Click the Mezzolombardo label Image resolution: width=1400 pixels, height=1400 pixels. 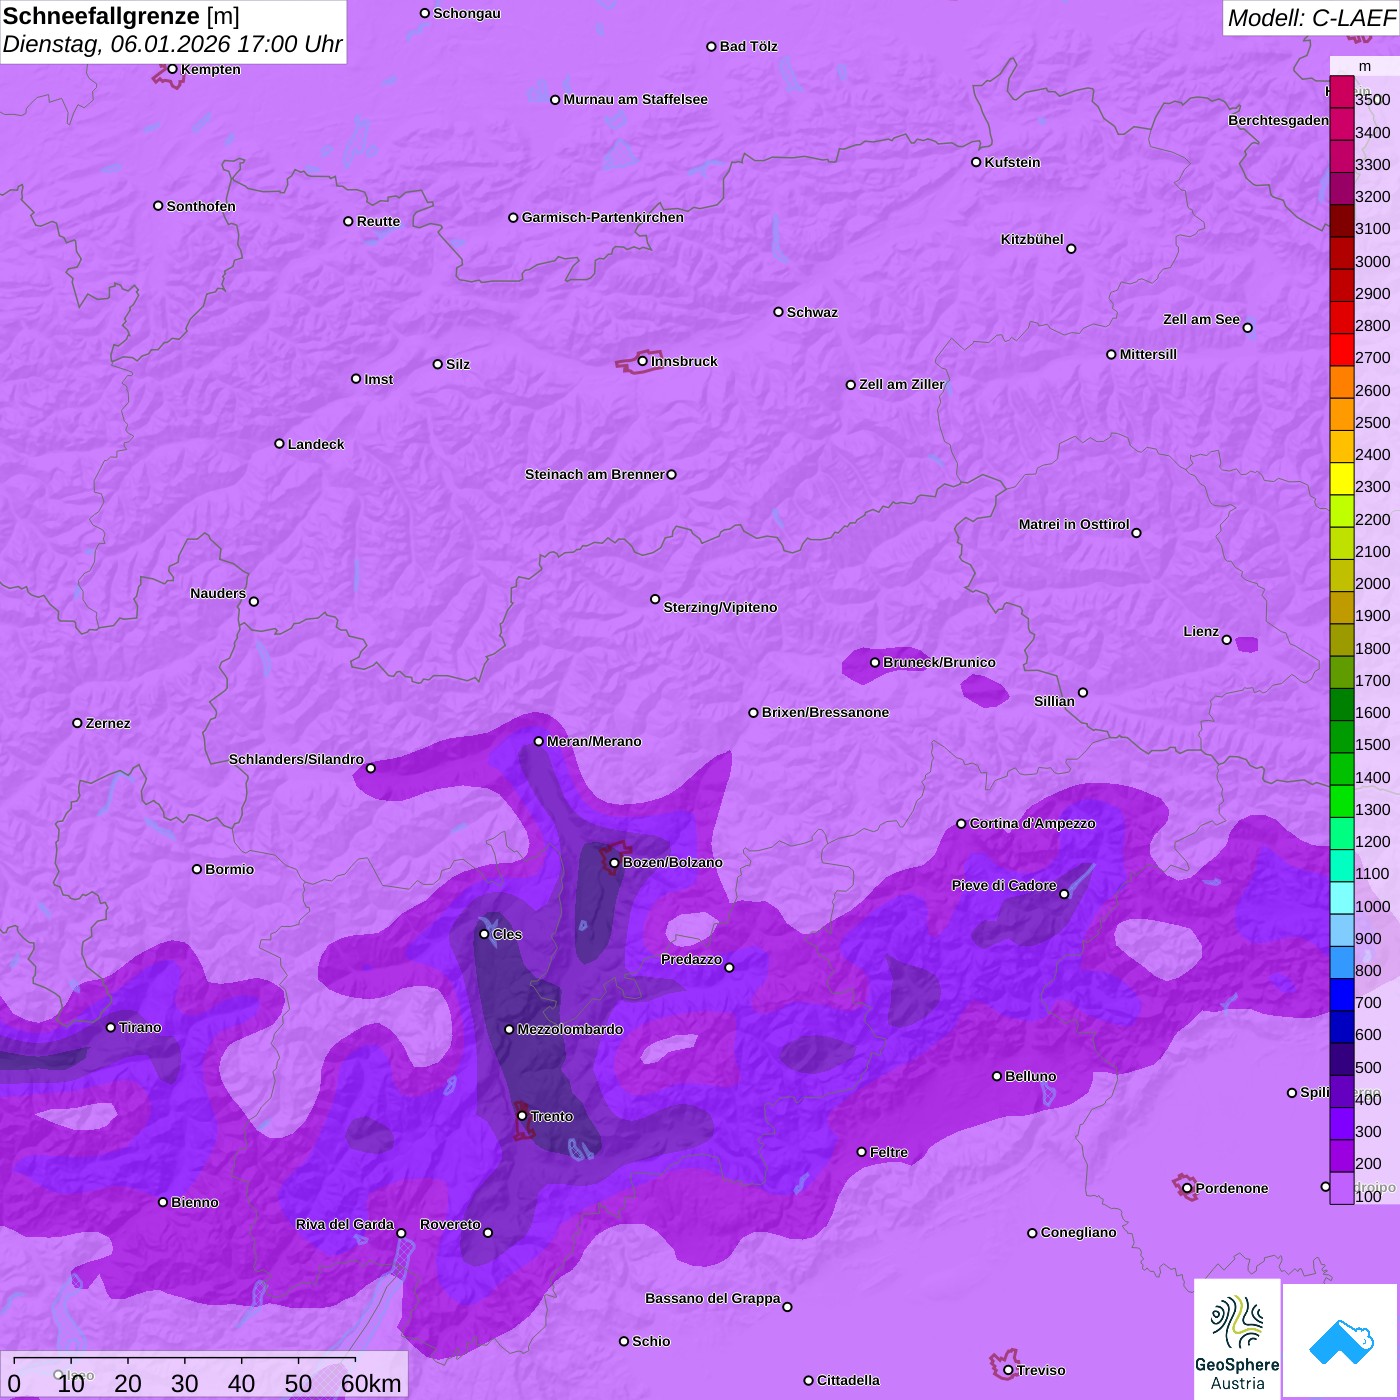(570, 1029)
